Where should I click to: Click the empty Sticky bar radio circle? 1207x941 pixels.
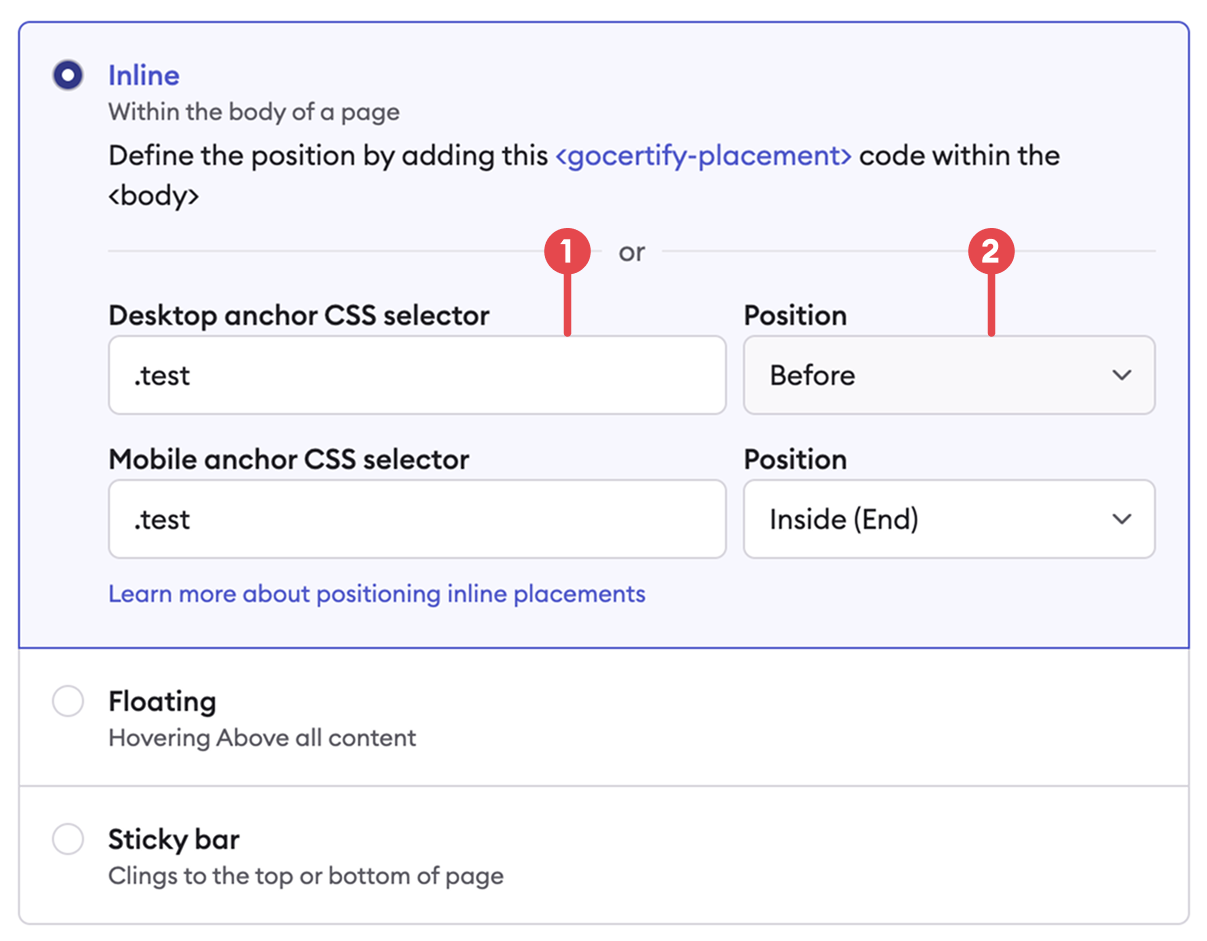pos(67,839)
